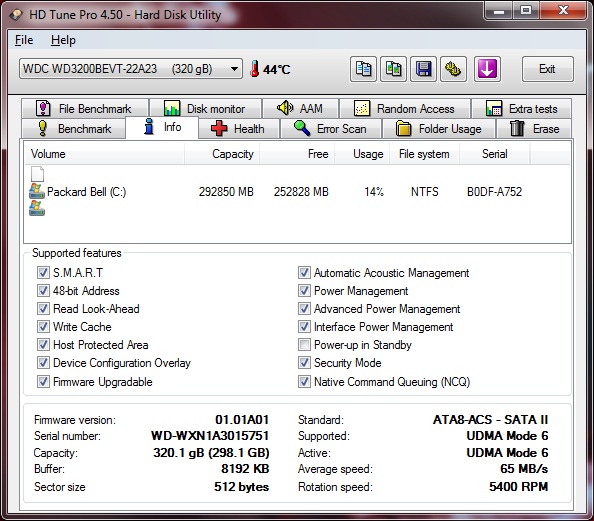Toggle the Read Look-Ahead checkbox

tap(43, 308)
